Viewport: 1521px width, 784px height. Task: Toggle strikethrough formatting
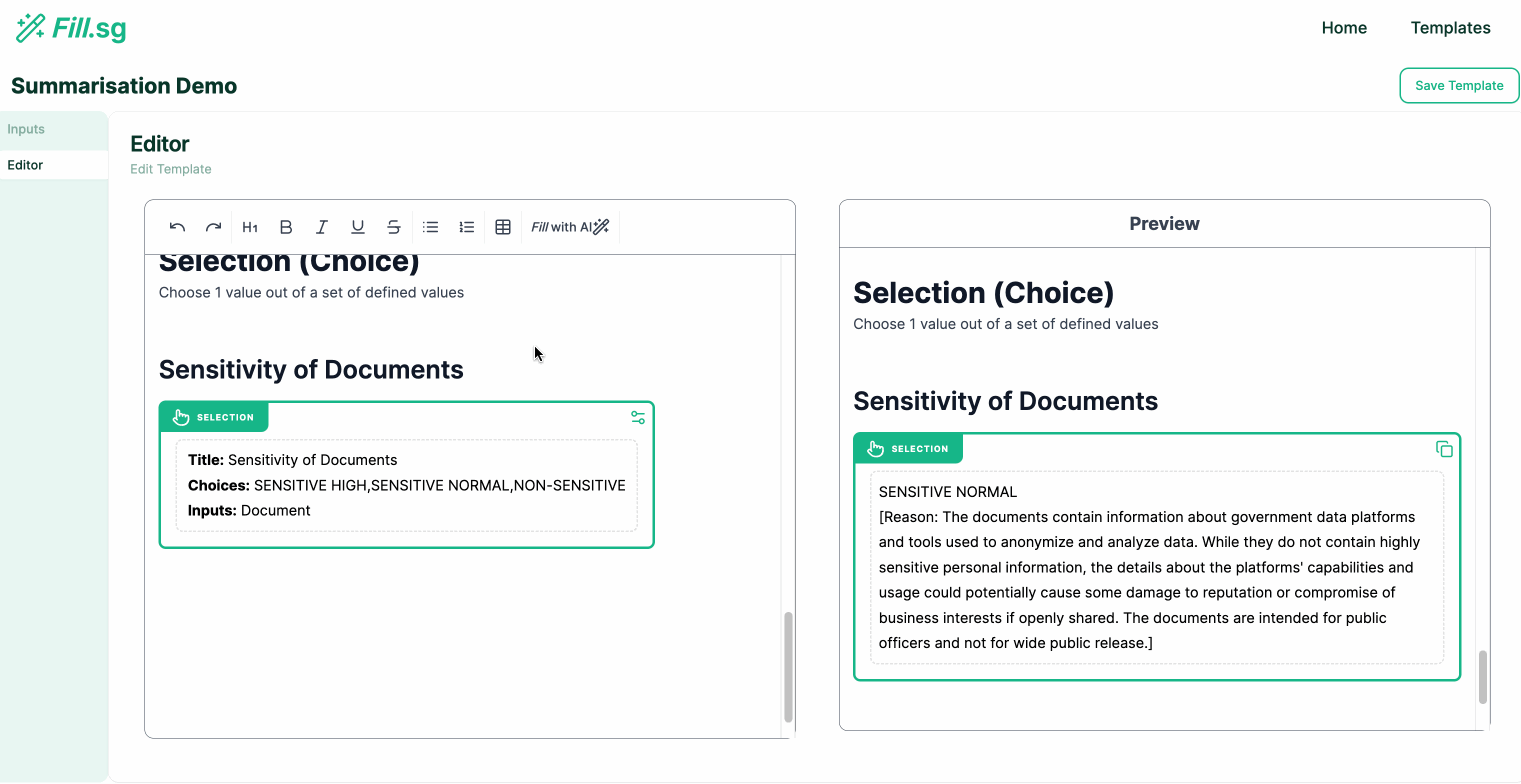click(394, 227)
